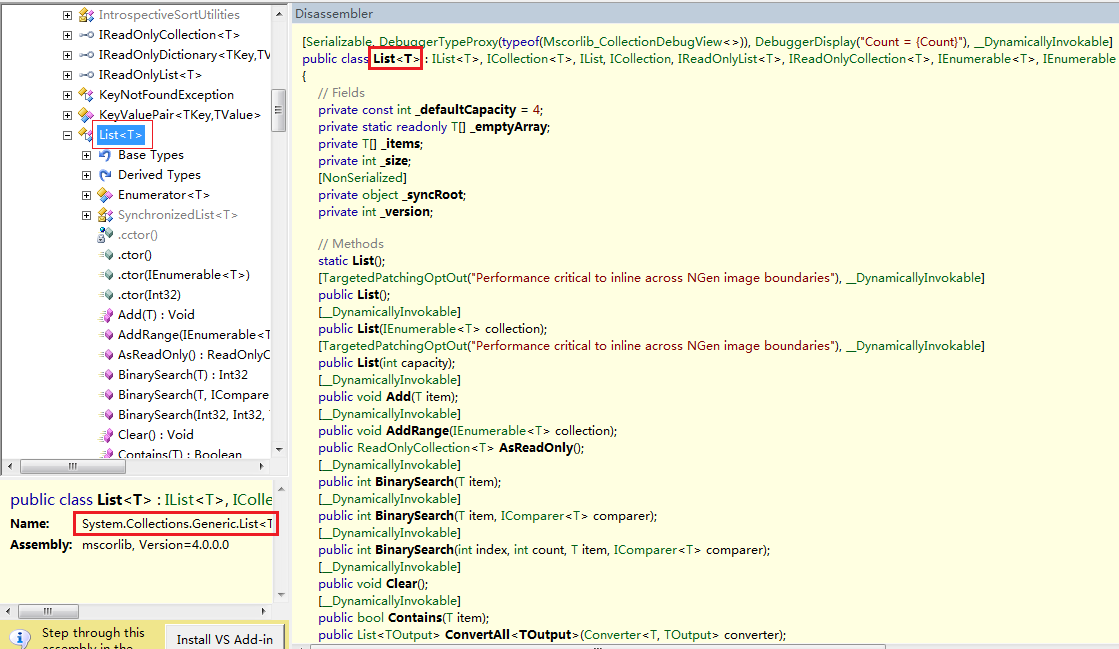Viewport: 1119px width, 649px height.
Task: Click the blue info icon beside Step through
Action: [20, 638]
